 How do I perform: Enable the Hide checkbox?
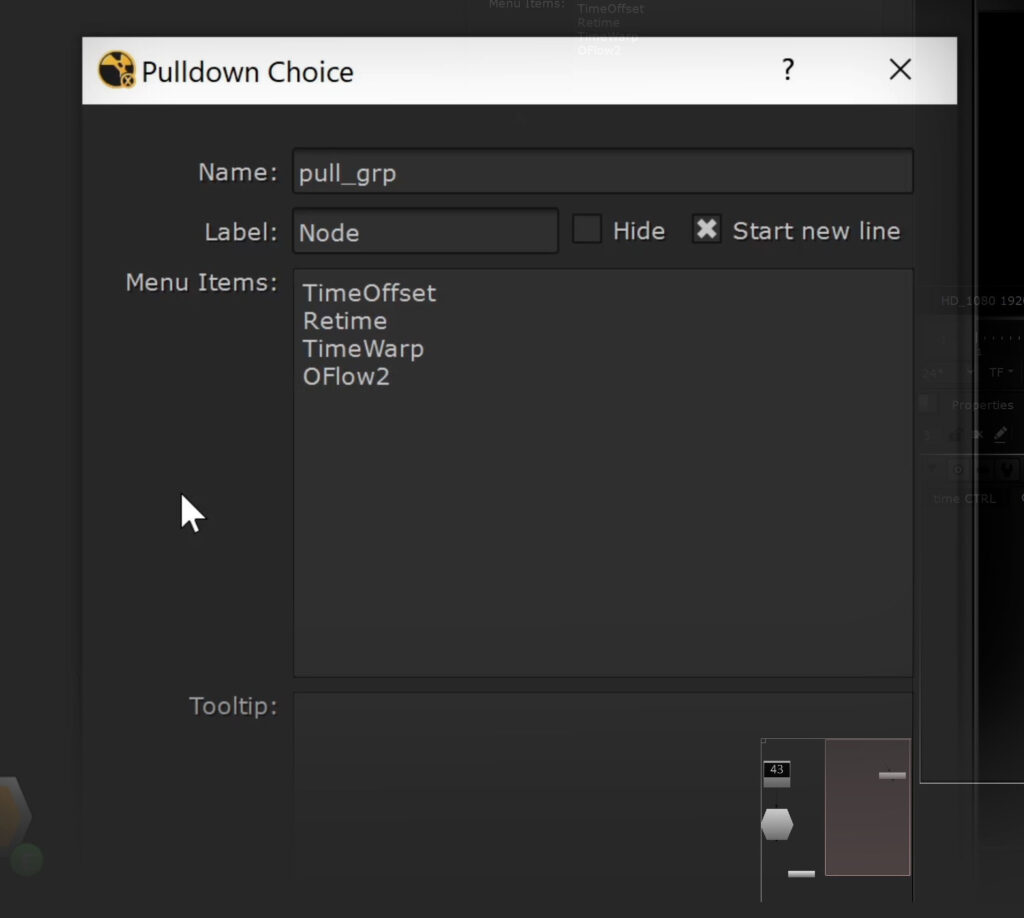(x=586, y=229)
